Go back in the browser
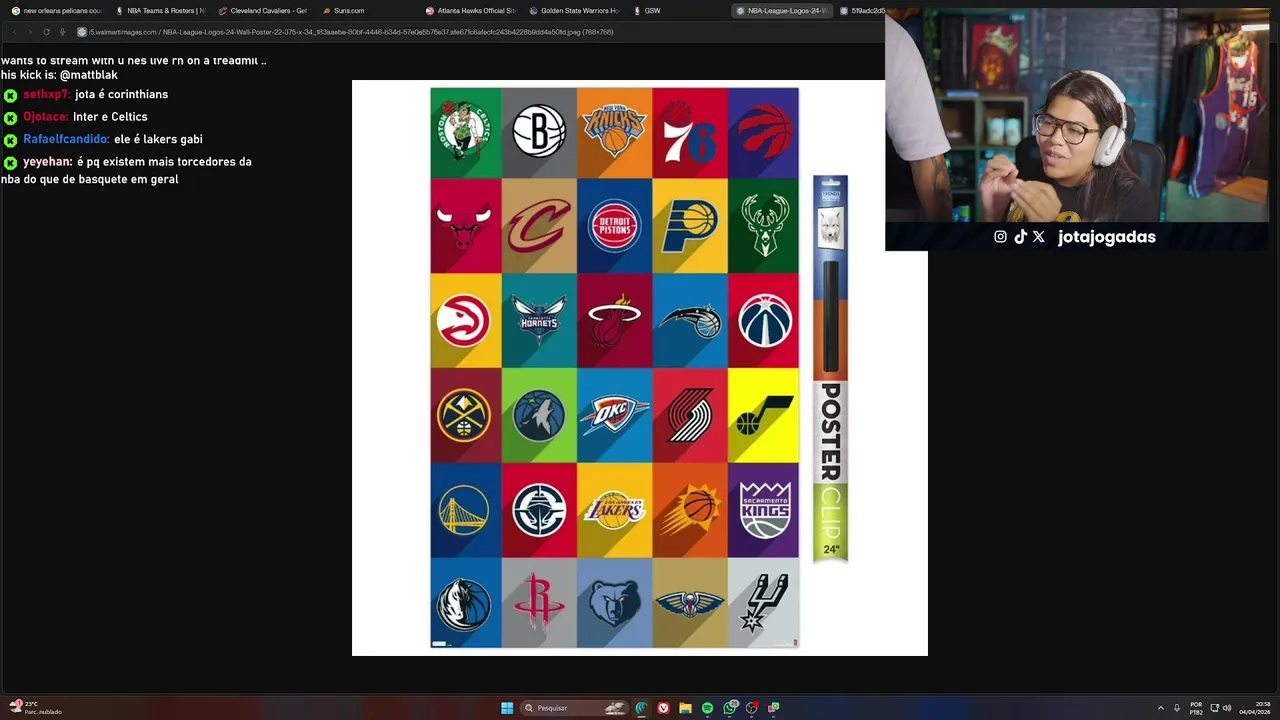Viewport: 1280px width, 720px height. click(14, 32)
